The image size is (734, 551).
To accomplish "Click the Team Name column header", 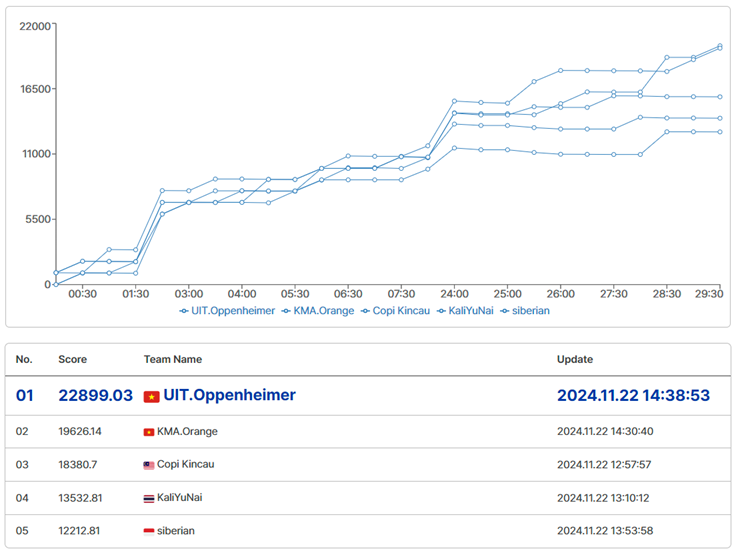I will click(173, 360).
